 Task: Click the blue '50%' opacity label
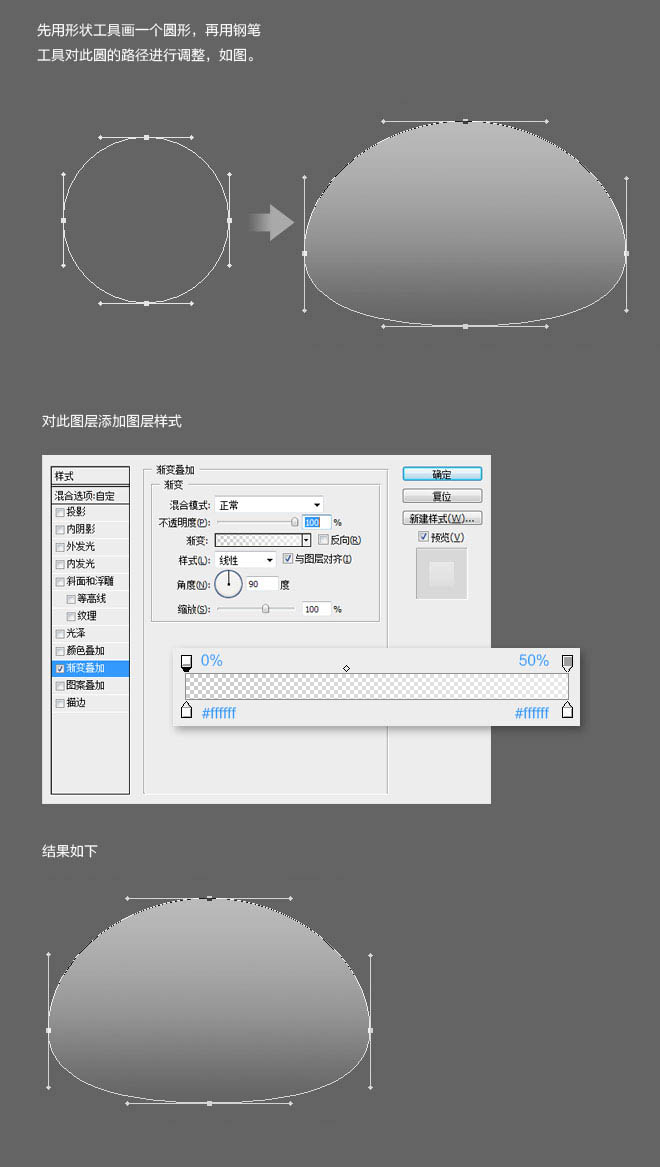pyautogui.click(x=534, y=660)
